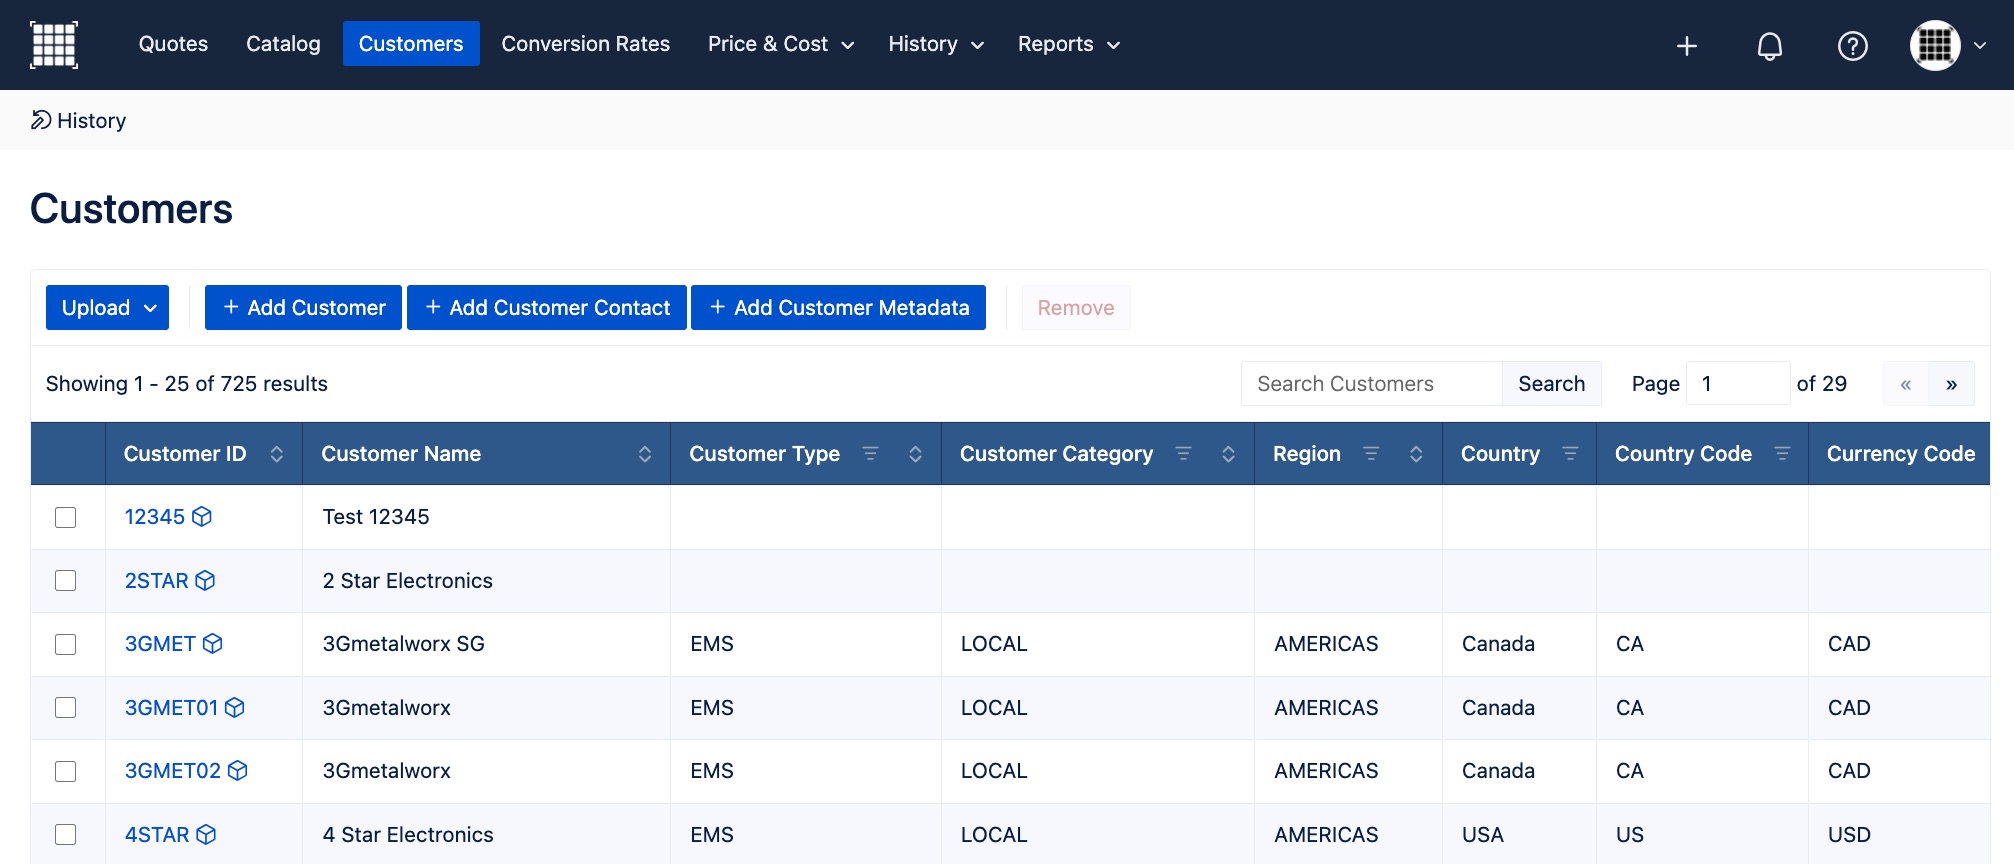Click the user avatar icon

[1935, 45]
